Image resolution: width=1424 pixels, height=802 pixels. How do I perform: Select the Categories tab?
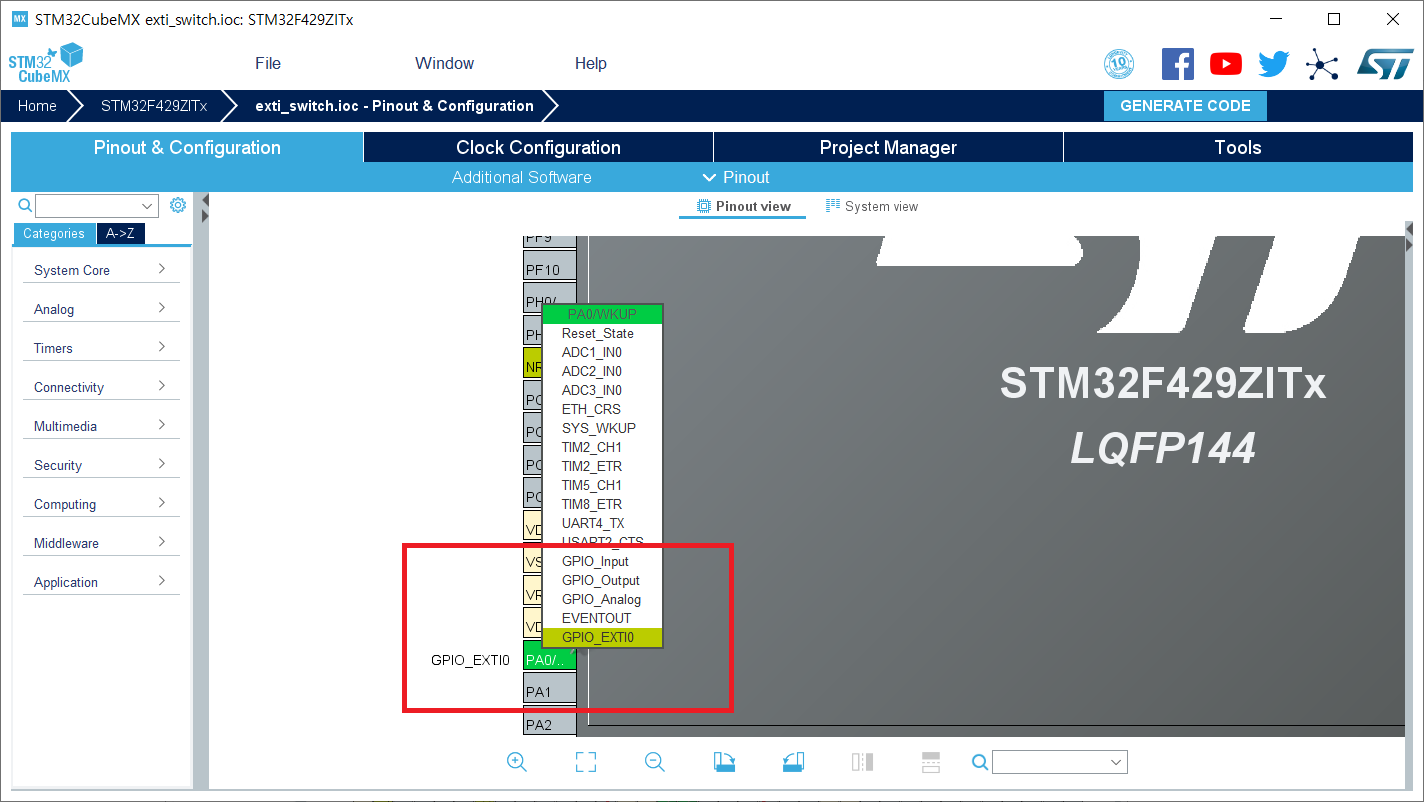click(x=54, y=233)
